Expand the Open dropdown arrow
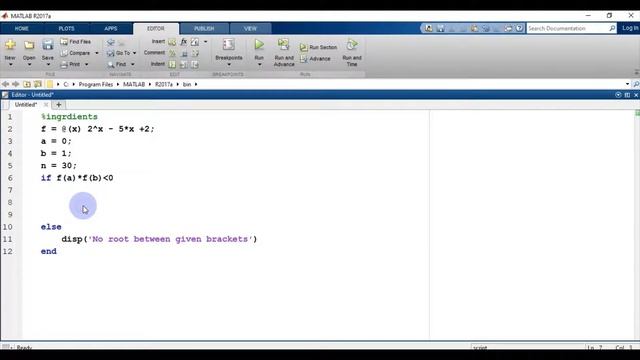The height and width of the screenshot is (360, 640). (29, 65)
